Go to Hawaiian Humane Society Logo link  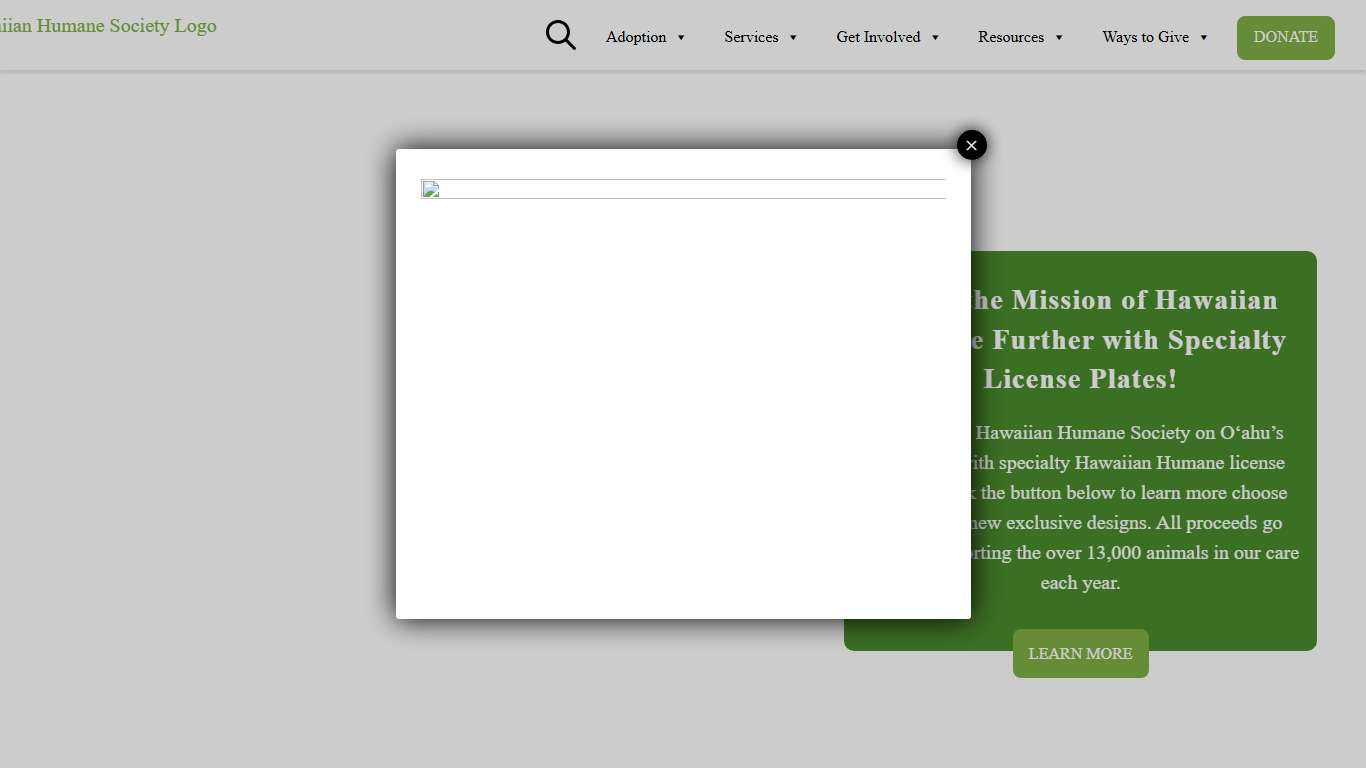point(108,26)
